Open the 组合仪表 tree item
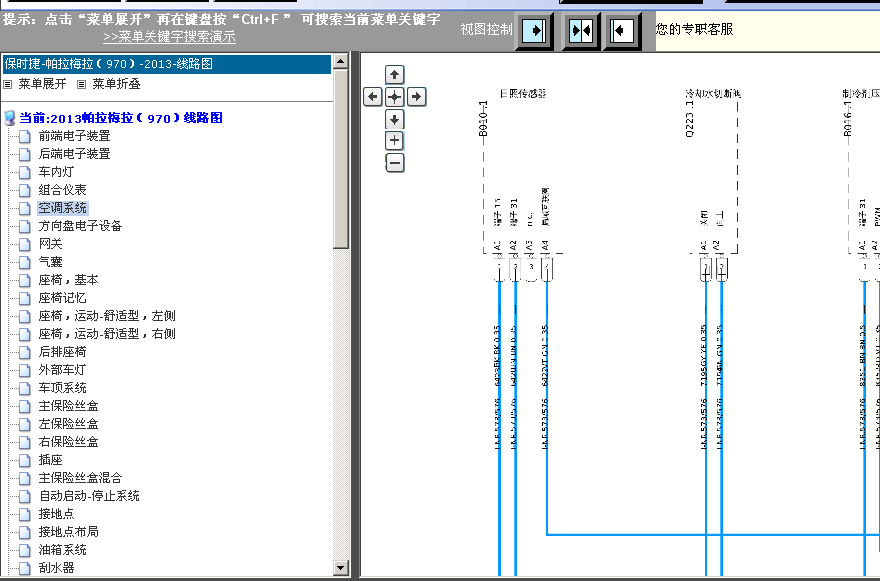Viewport: 880px width, 581px height. pos(62,190)
